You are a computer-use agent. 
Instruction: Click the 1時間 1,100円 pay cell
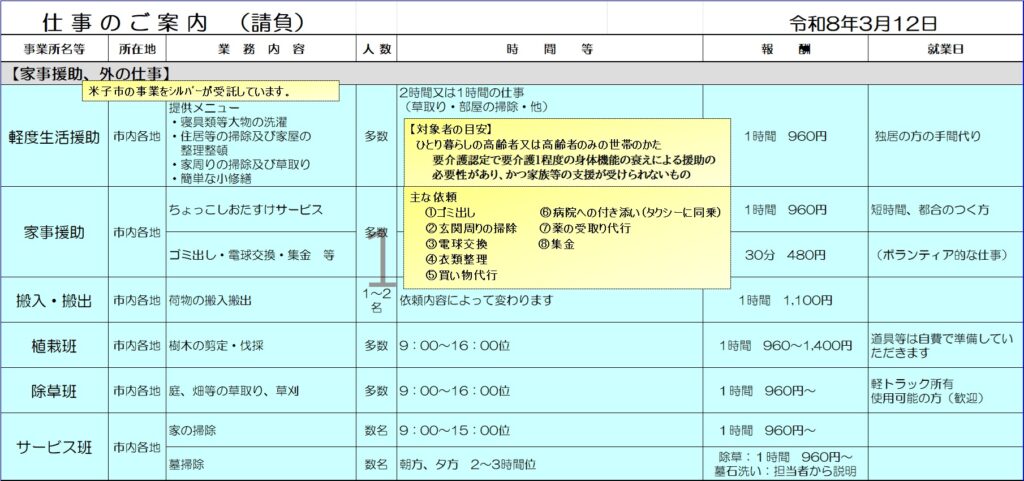click(x=785, y=300)
